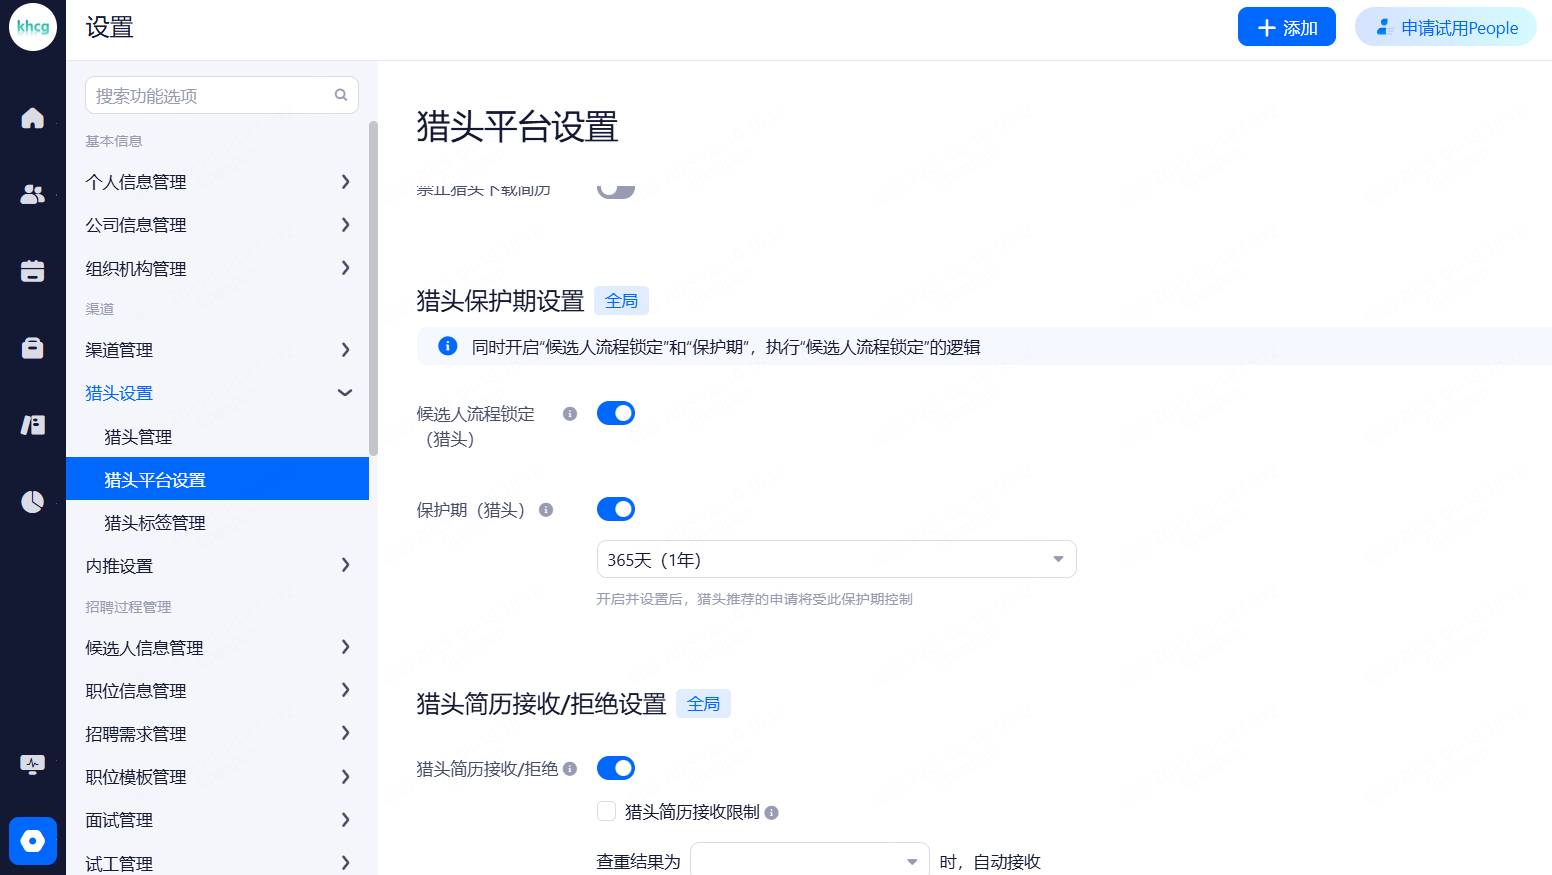The height and width of the screenshot is (875, 1552).
Task: Enable the 猎头简历接收限制 checkbox
Action: [606, 811]
